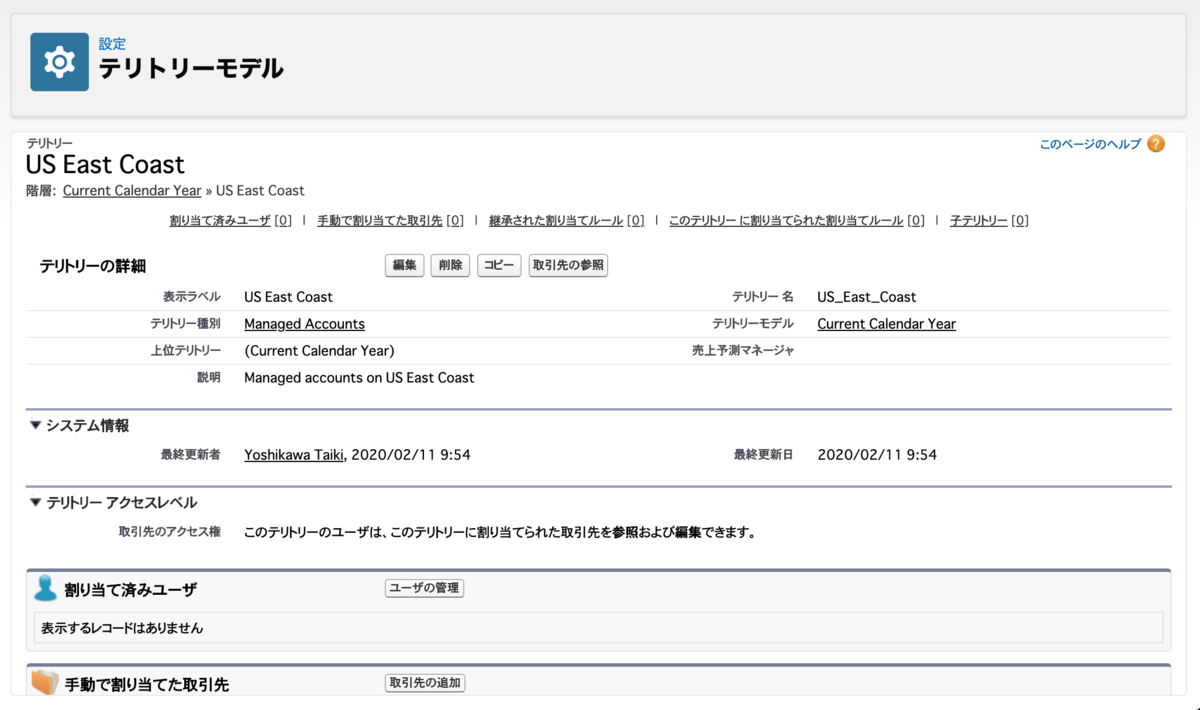Click the blue user icon beside 割り当て済みユーザ
The image size is (1200, 710).
(44, 588)
